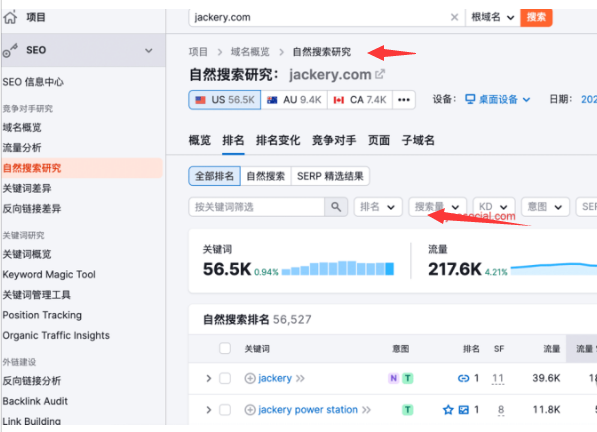Select the US 56.5K database button
This screenshot has height=432, width=597.
coord(225,100)
